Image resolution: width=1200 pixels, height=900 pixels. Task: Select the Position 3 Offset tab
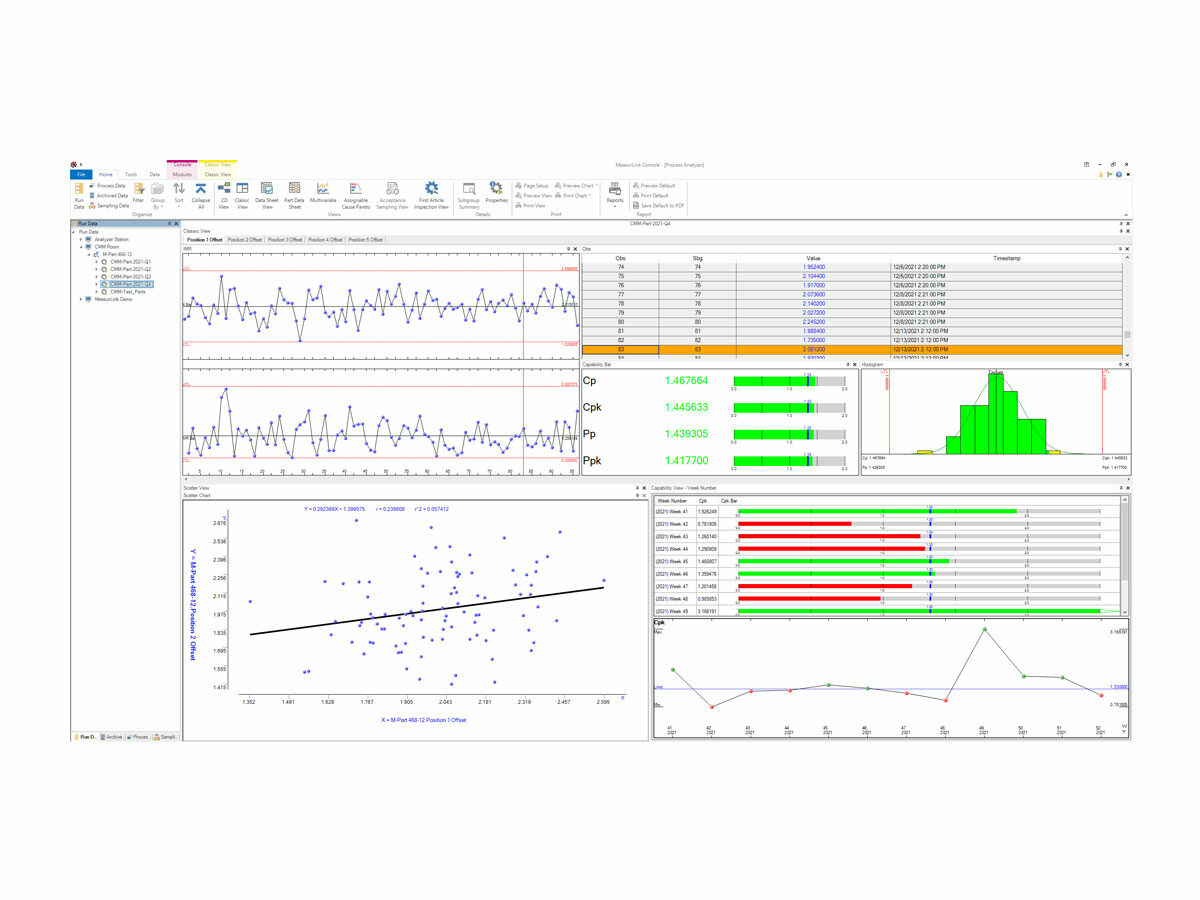click(284, 240)
